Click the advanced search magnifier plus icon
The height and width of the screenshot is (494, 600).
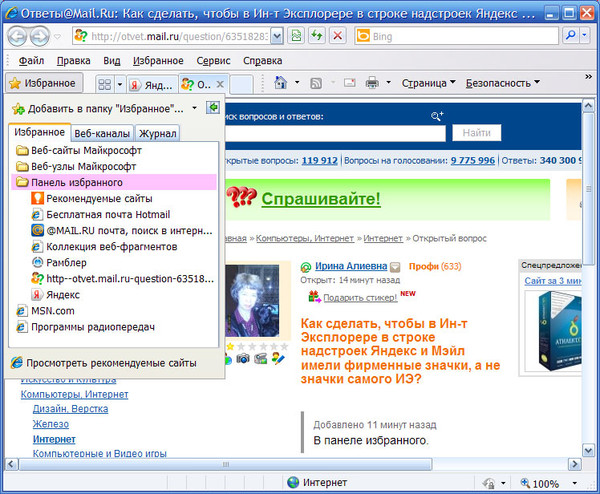(437, 116)
